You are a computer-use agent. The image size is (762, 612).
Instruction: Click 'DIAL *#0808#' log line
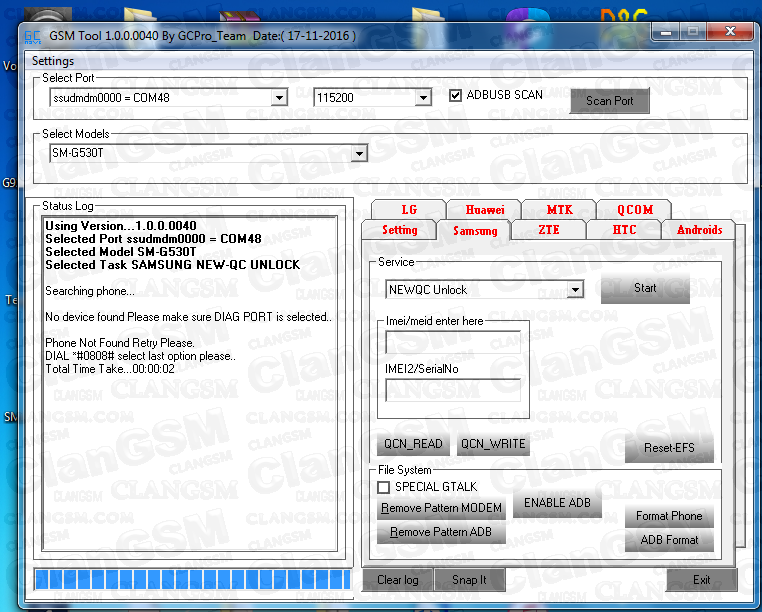pos(140,356)
